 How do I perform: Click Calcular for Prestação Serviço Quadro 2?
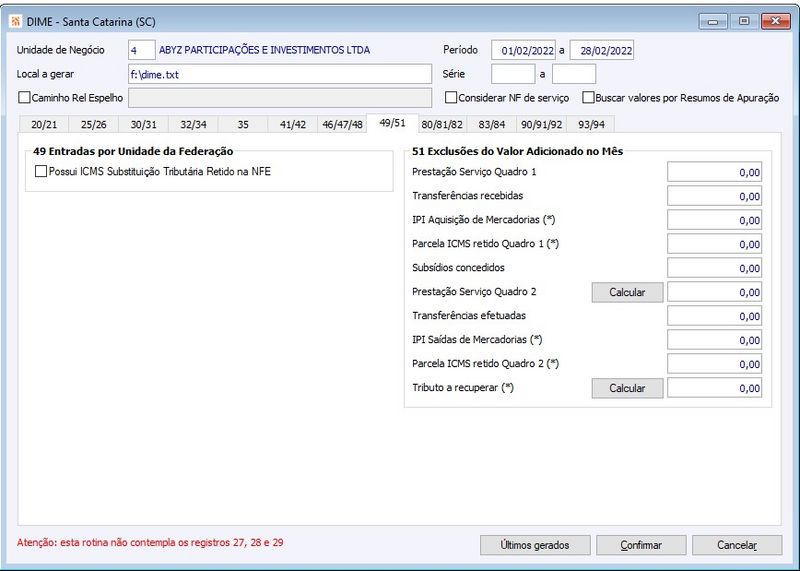point(627,292)
